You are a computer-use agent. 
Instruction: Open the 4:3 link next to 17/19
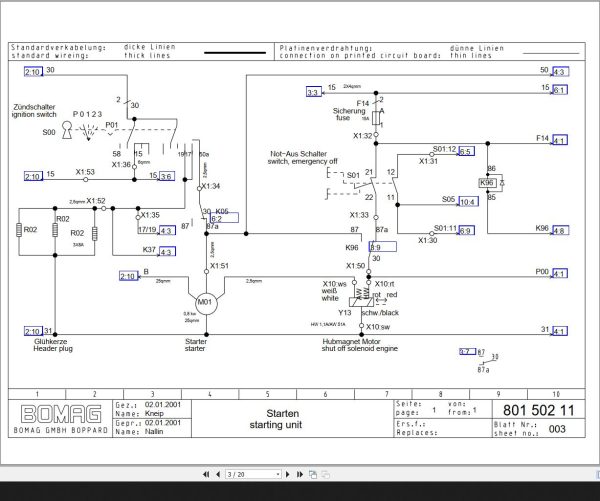167,230
